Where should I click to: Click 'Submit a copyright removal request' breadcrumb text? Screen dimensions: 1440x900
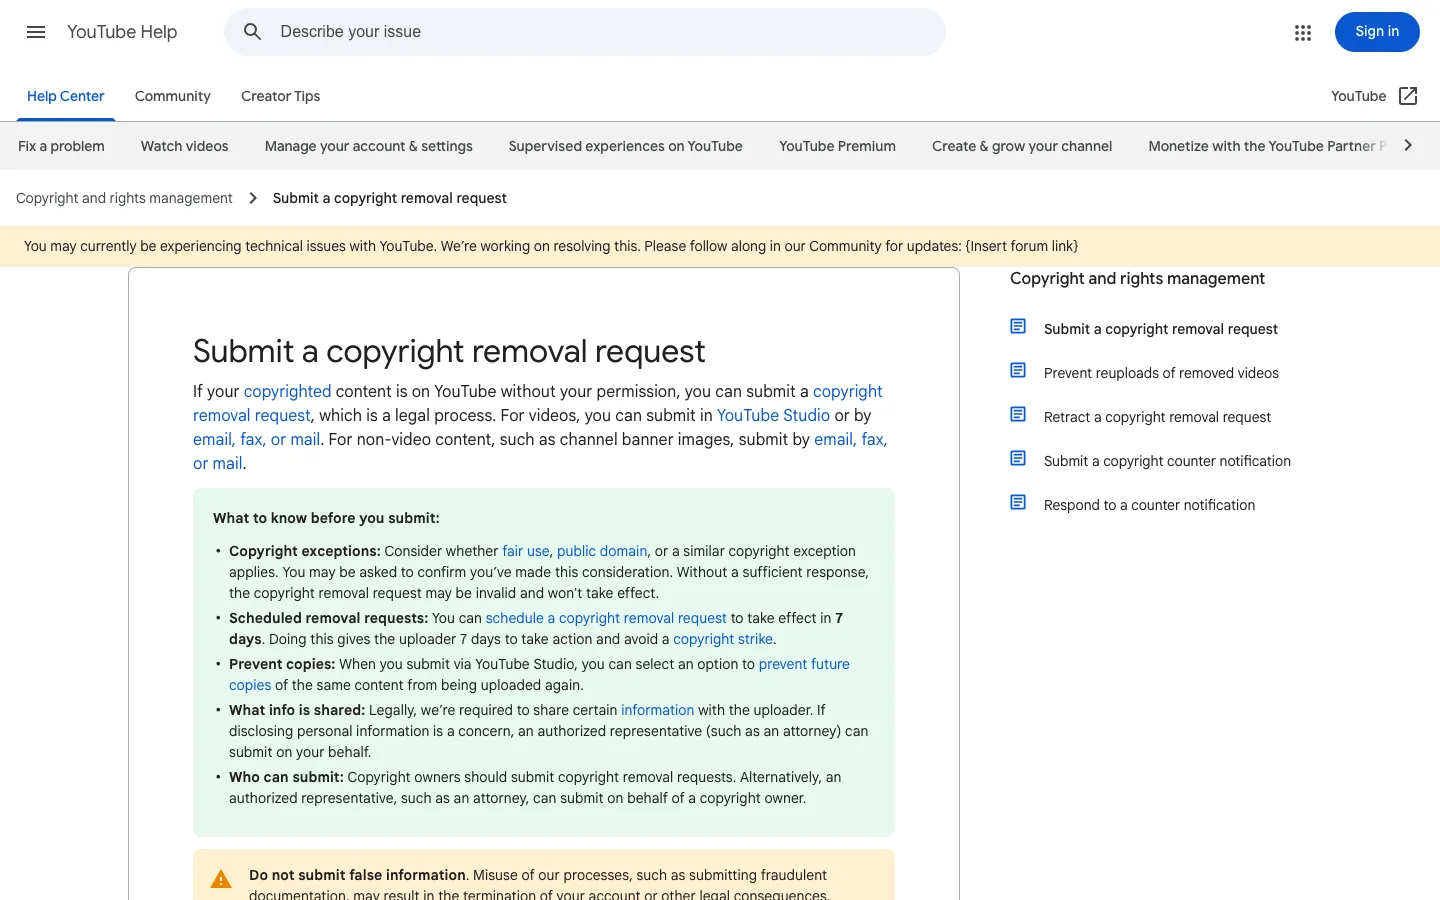[x=390, y=198]
